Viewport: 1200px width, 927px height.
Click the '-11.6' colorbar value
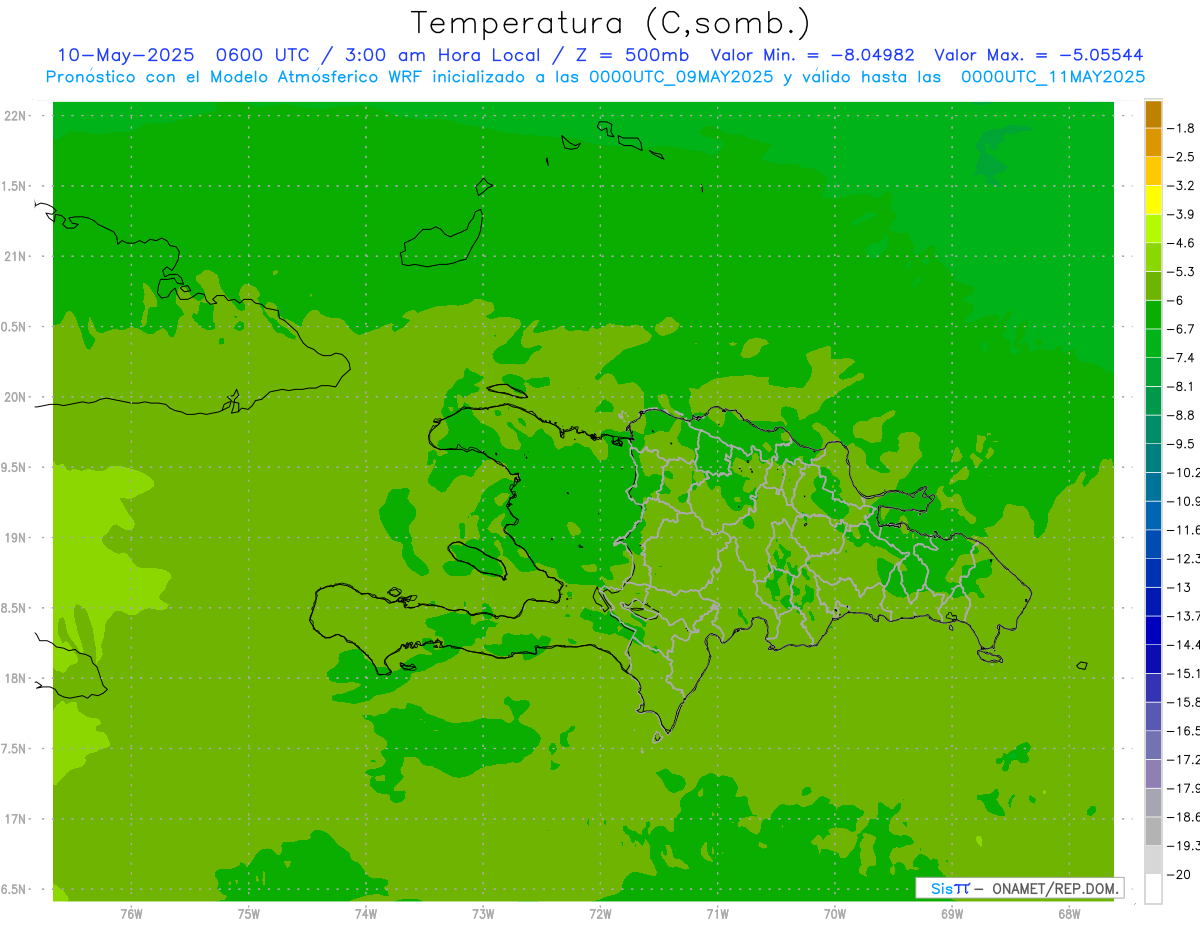pyautogui.click(x=1184, y=530)
